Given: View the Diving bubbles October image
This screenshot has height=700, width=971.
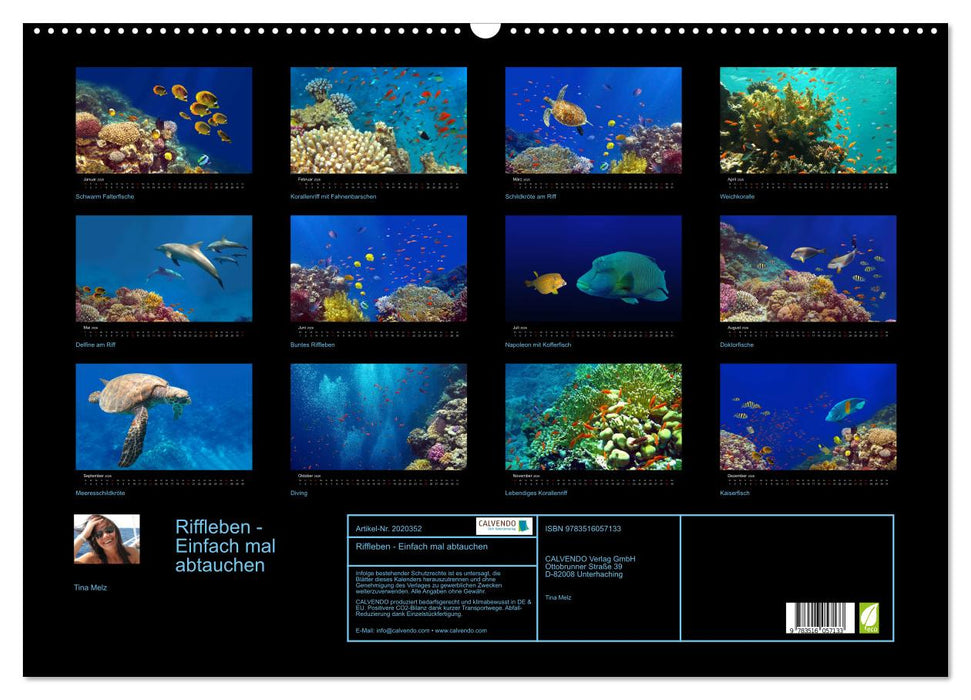Looking at the screenshot, I should point(378,416).
